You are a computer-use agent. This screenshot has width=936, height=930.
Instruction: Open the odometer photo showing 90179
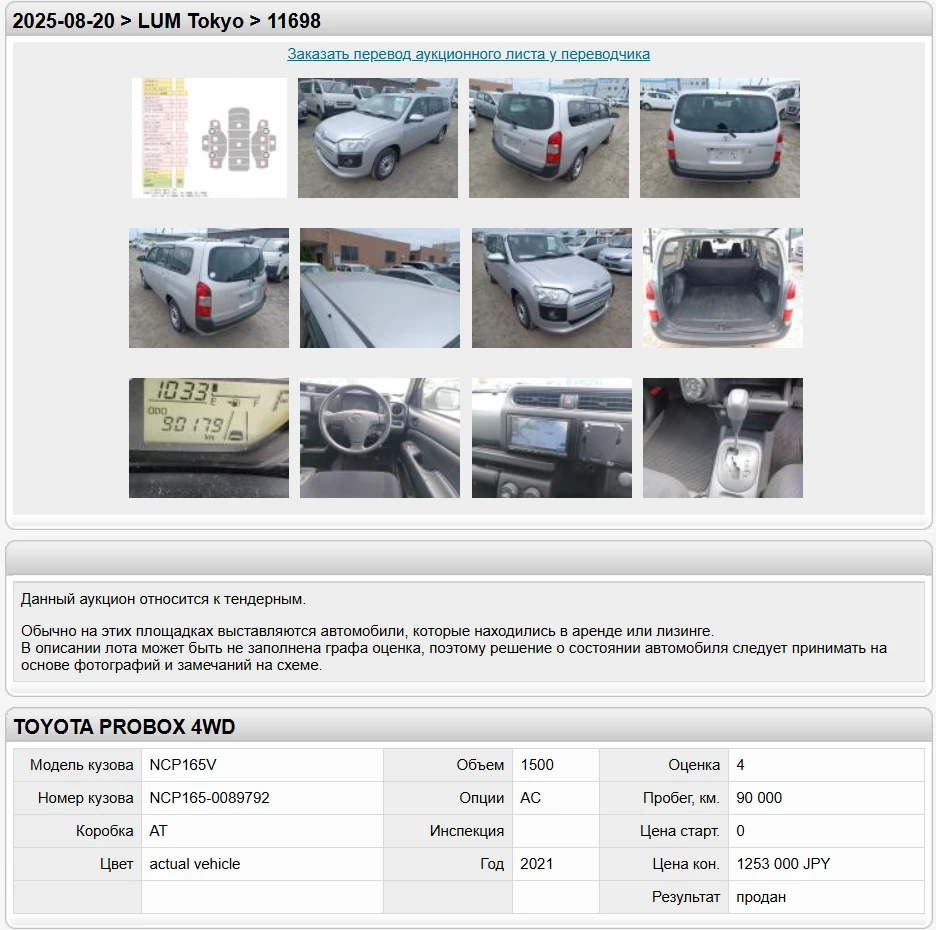209,438
